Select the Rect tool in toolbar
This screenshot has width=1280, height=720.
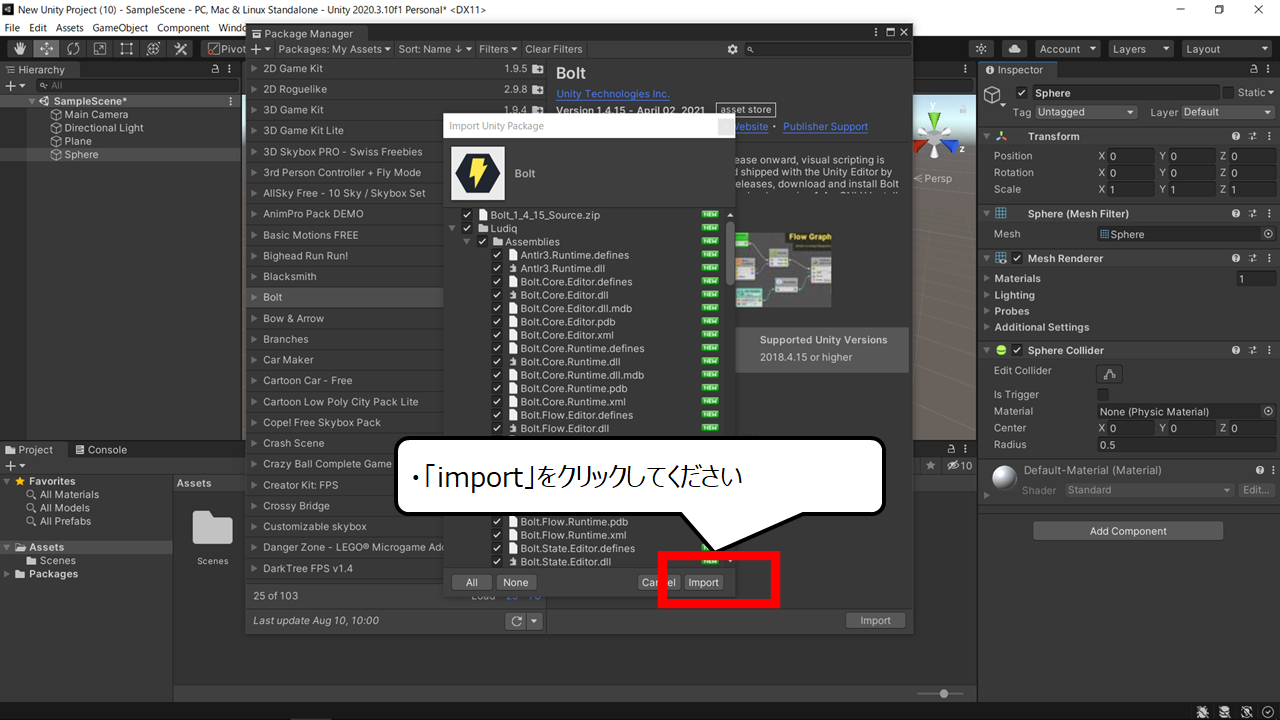pyautogui.click(x=127, y=49)
